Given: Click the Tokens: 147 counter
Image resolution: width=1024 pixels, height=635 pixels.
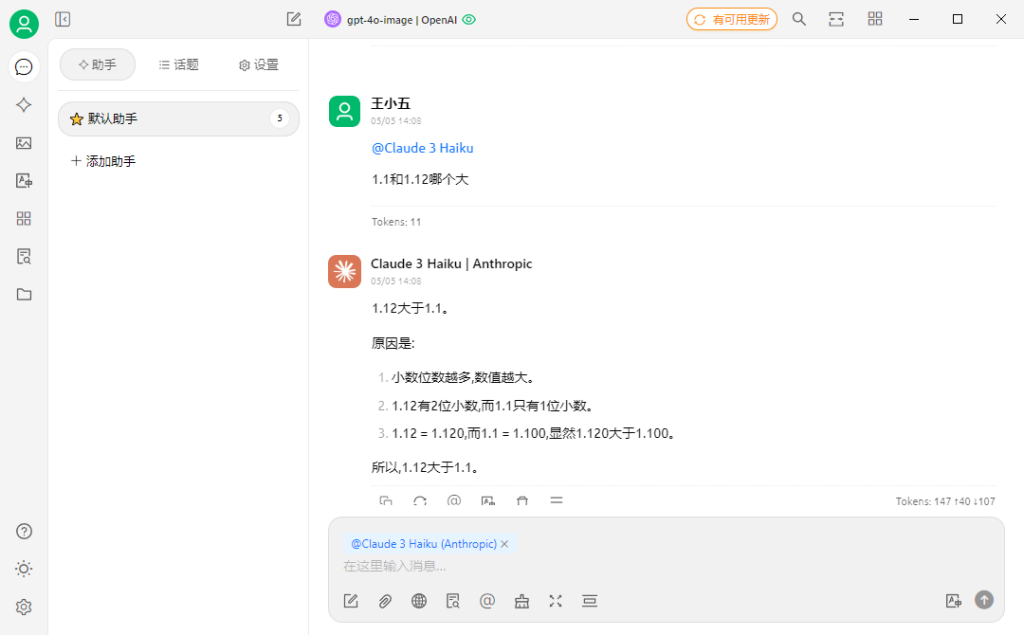Looking at the screenshot, I should (x=945, y=502).
